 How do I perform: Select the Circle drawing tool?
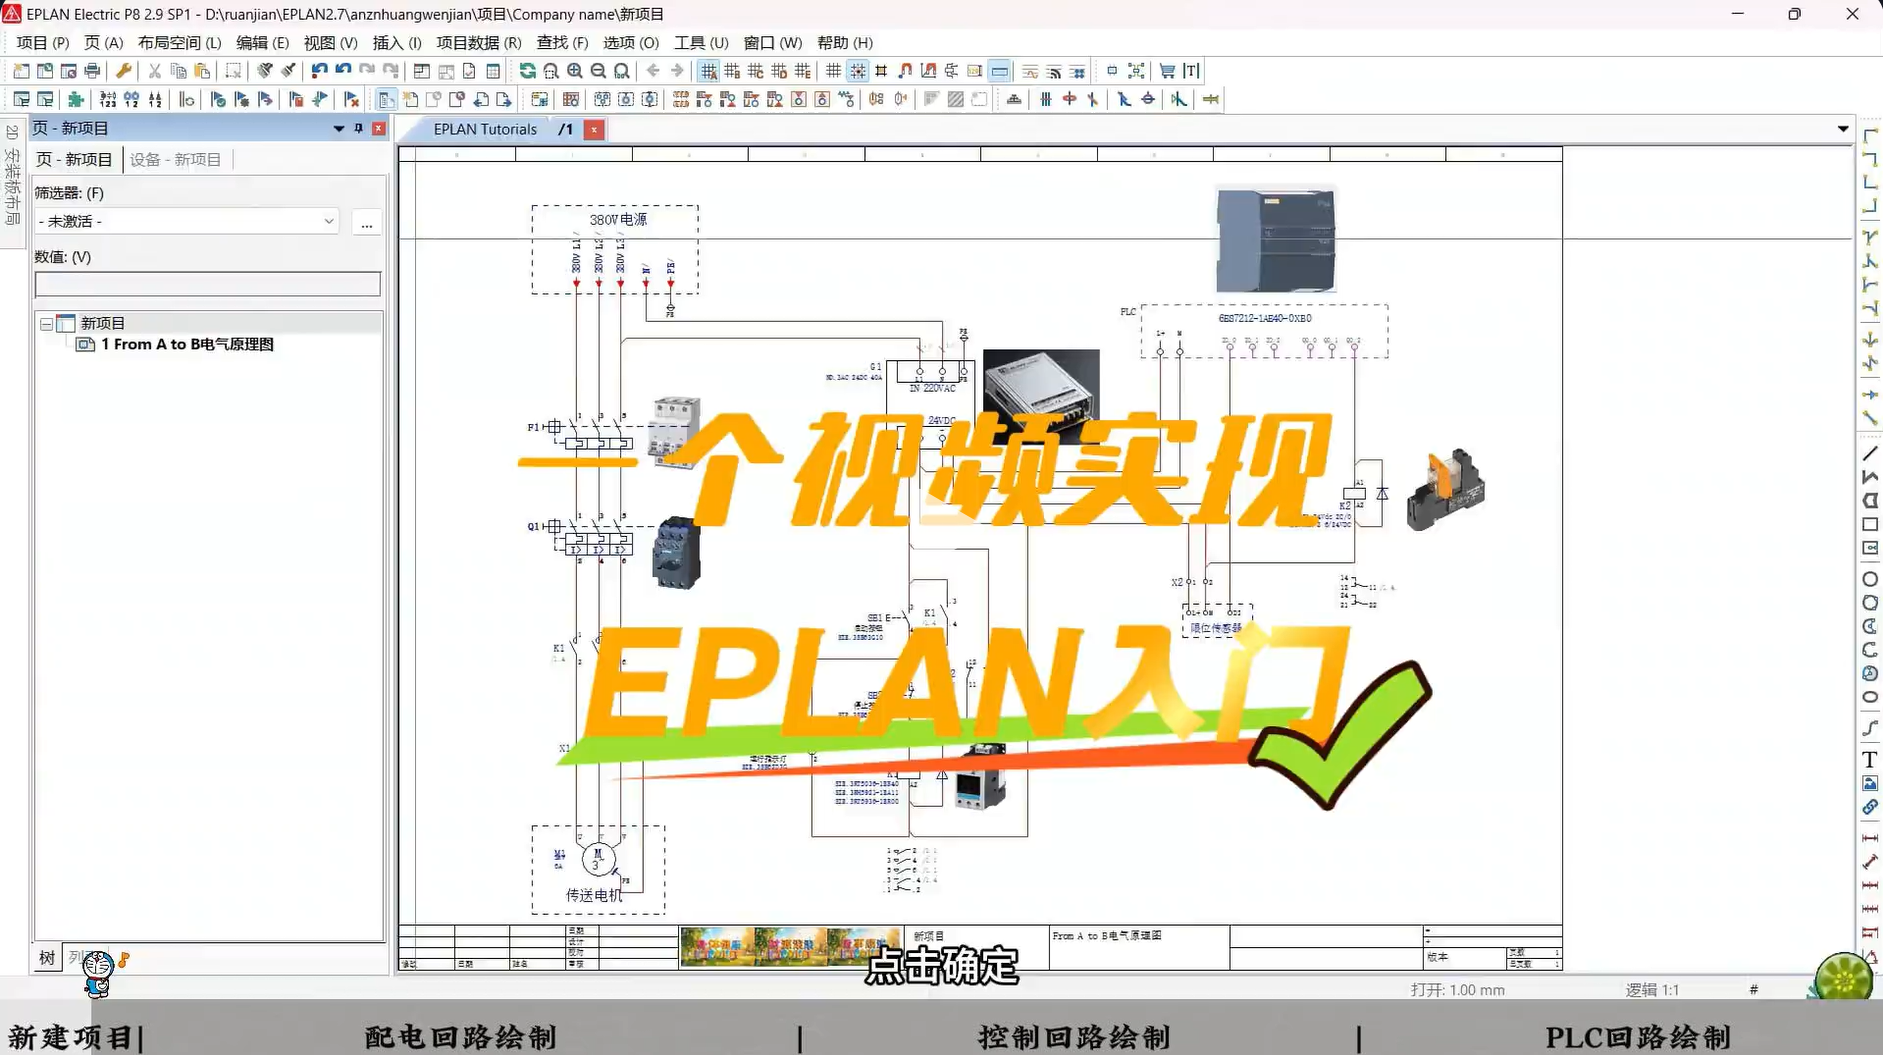(1869, 579)
